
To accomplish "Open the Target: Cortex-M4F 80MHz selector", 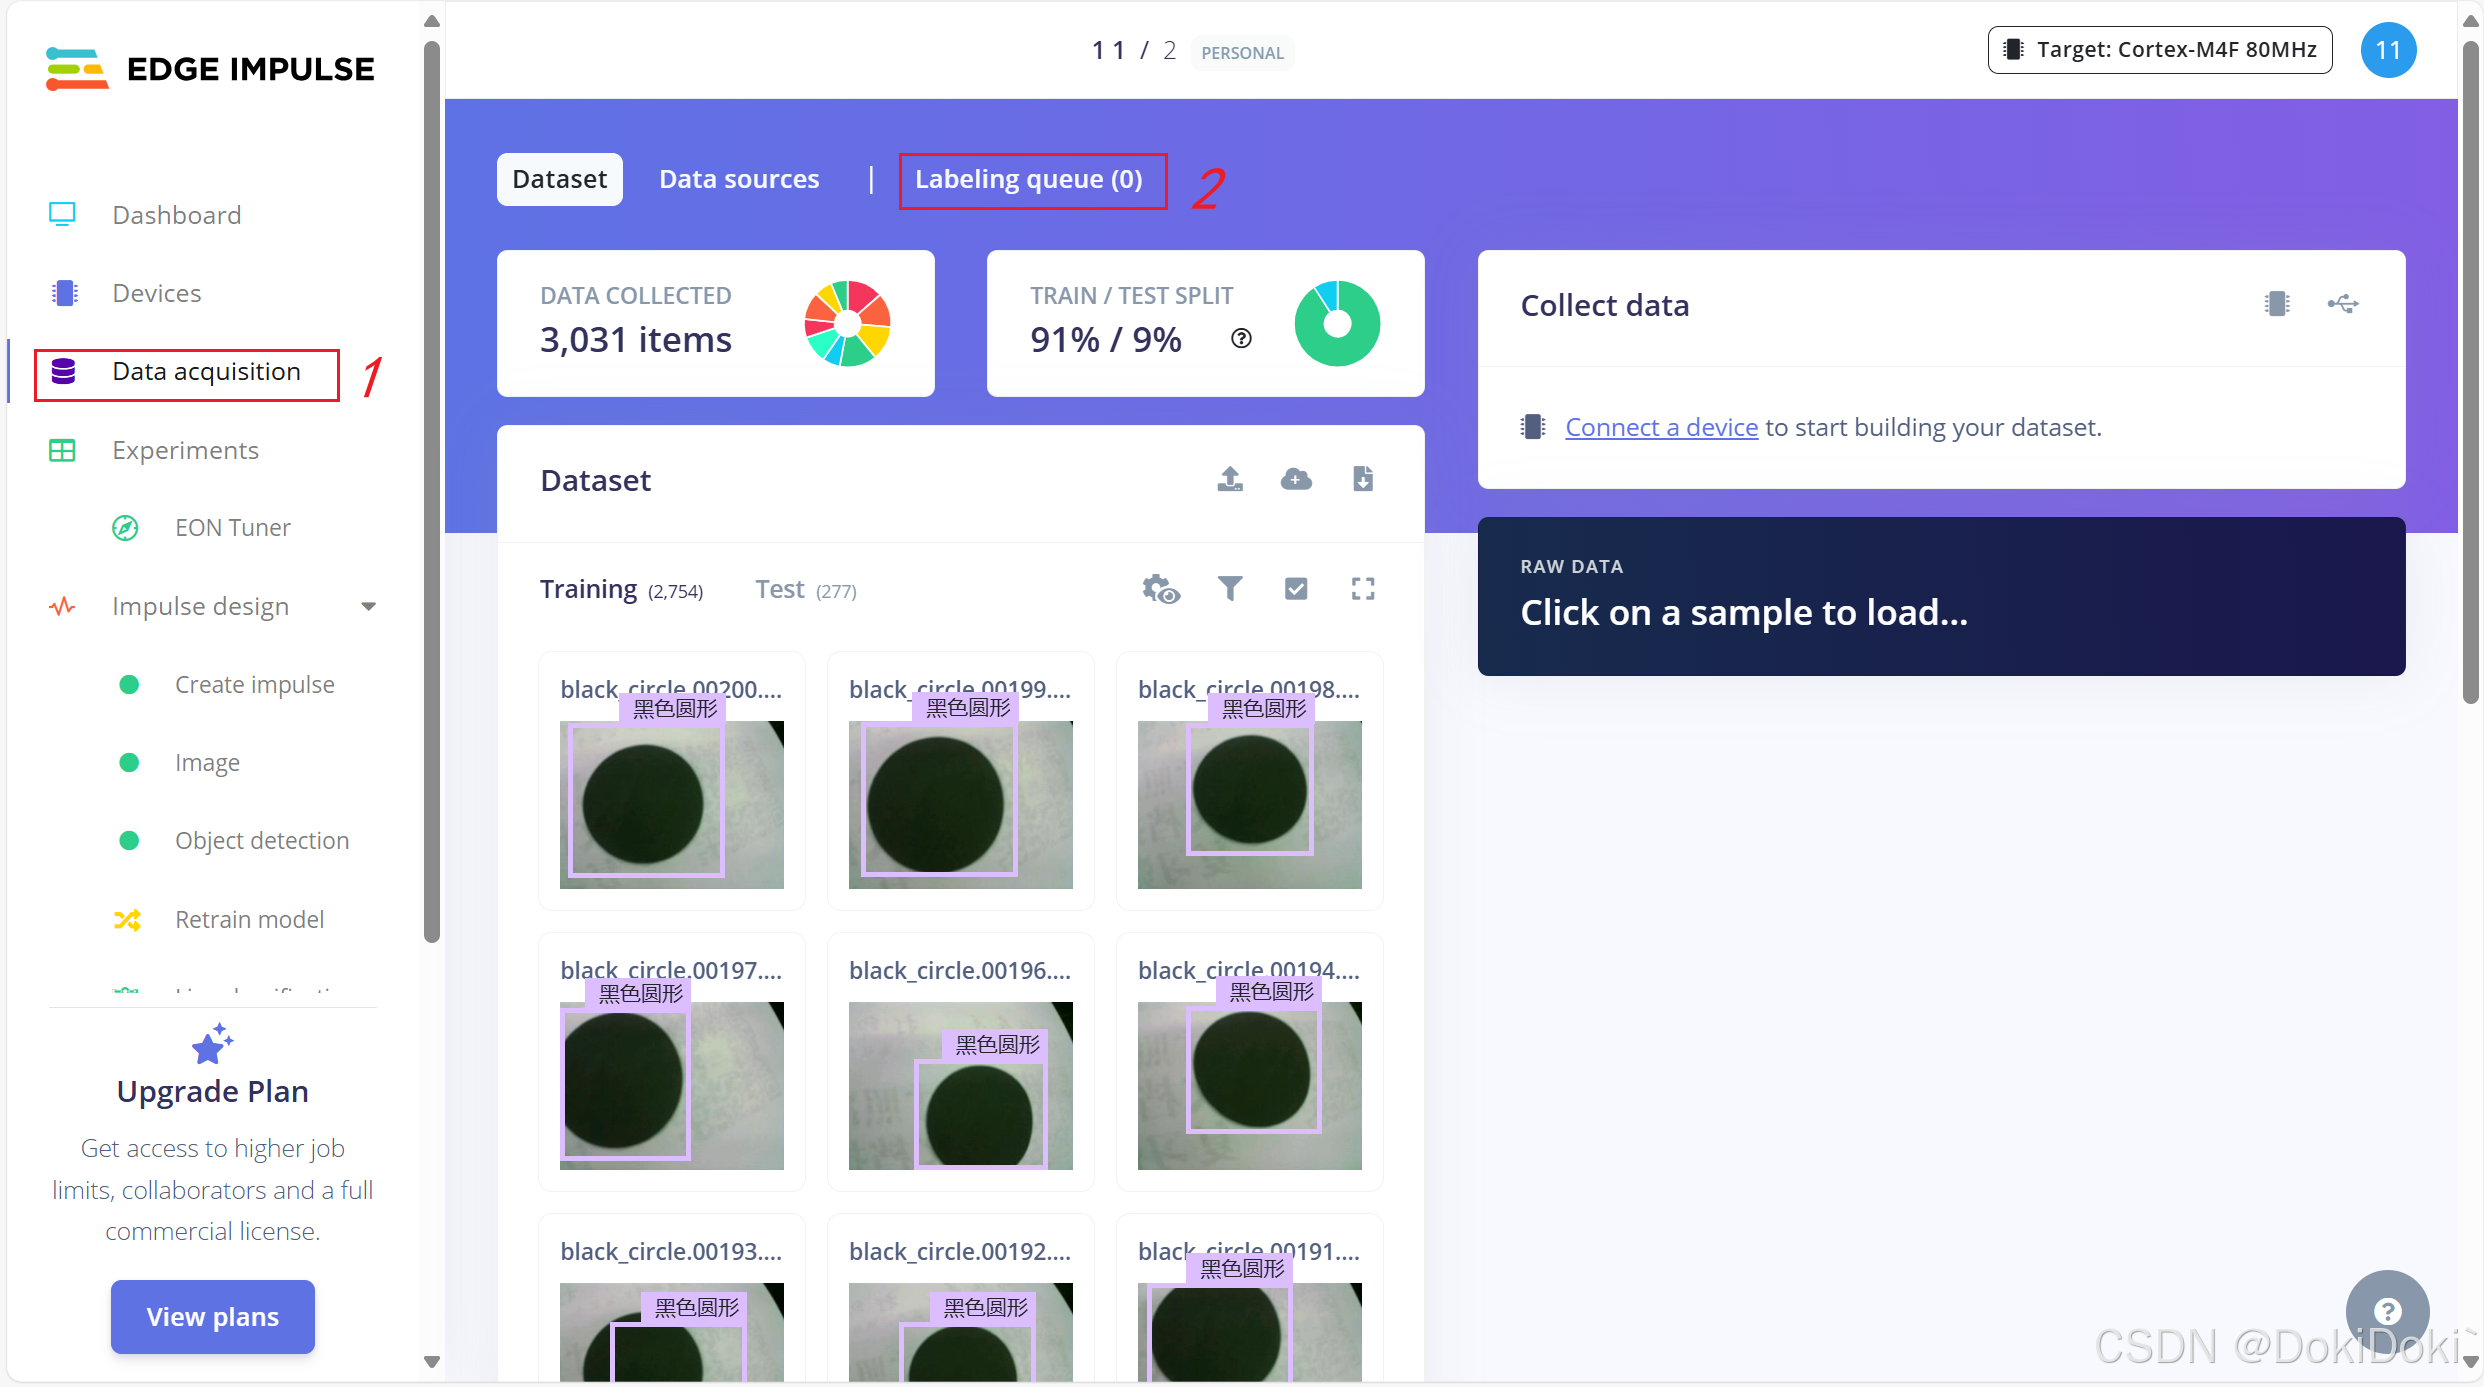I will pyautogui.click(x=2160, y=50).
